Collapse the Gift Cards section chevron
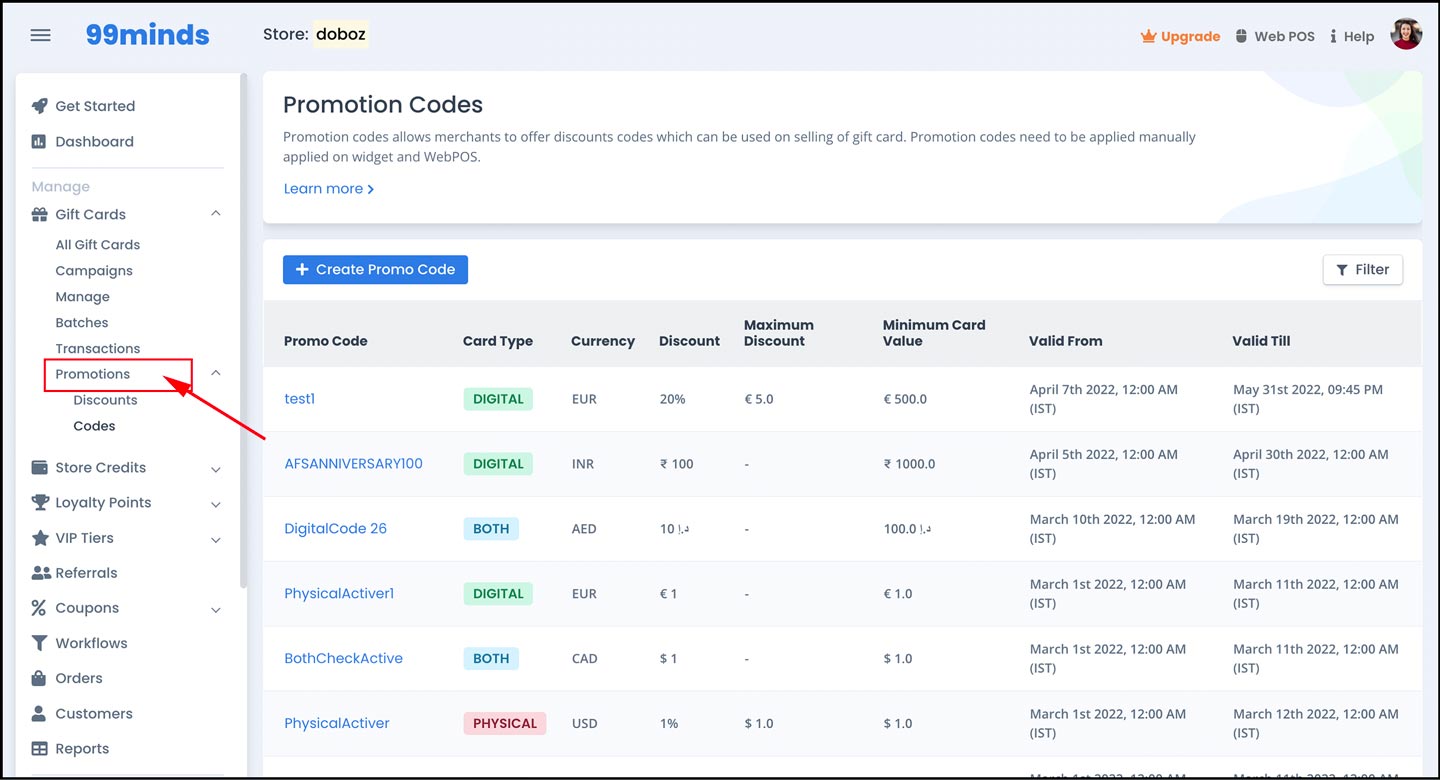Screen dimensions: 1440x780 (x=216, y=213)
